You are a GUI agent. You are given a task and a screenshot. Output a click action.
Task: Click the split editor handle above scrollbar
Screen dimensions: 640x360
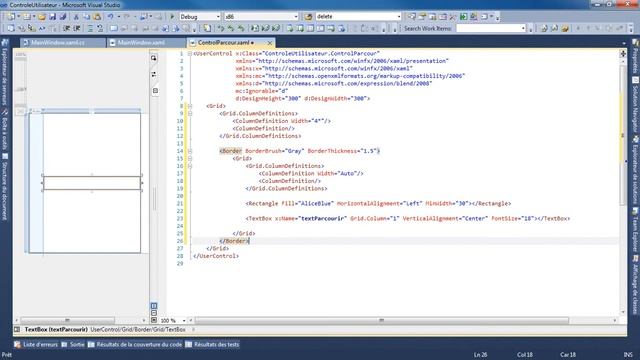click(x=623, y=53)
